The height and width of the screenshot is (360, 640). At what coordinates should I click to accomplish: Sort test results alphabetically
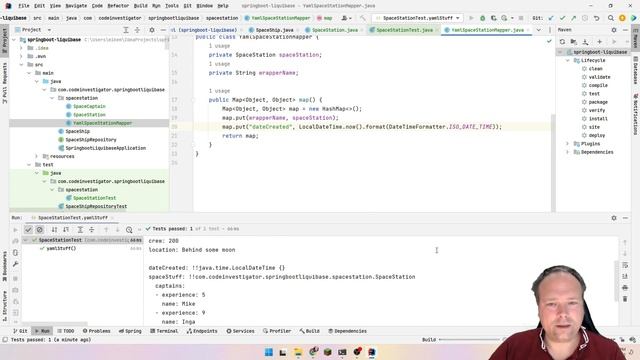tap(54, 229)
